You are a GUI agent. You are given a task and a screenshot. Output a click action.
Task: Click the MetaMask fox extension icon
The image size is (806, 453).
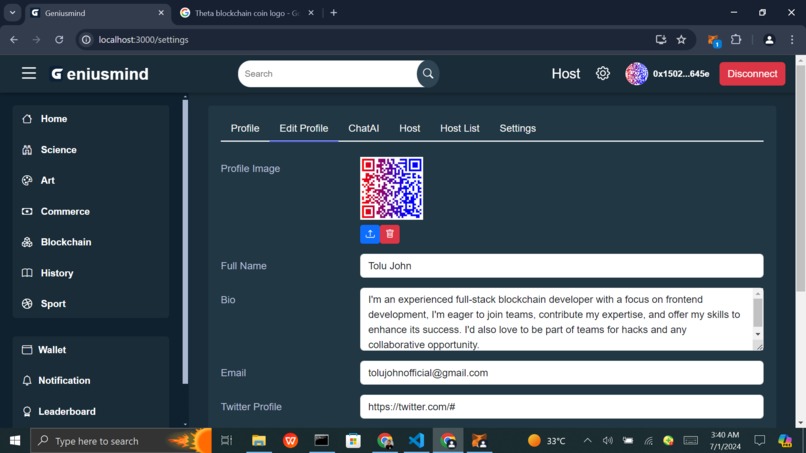coord(713,40)
